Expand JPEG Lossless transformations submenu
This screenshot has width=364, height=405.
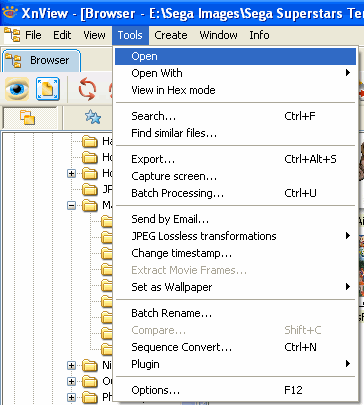(235, 236)
